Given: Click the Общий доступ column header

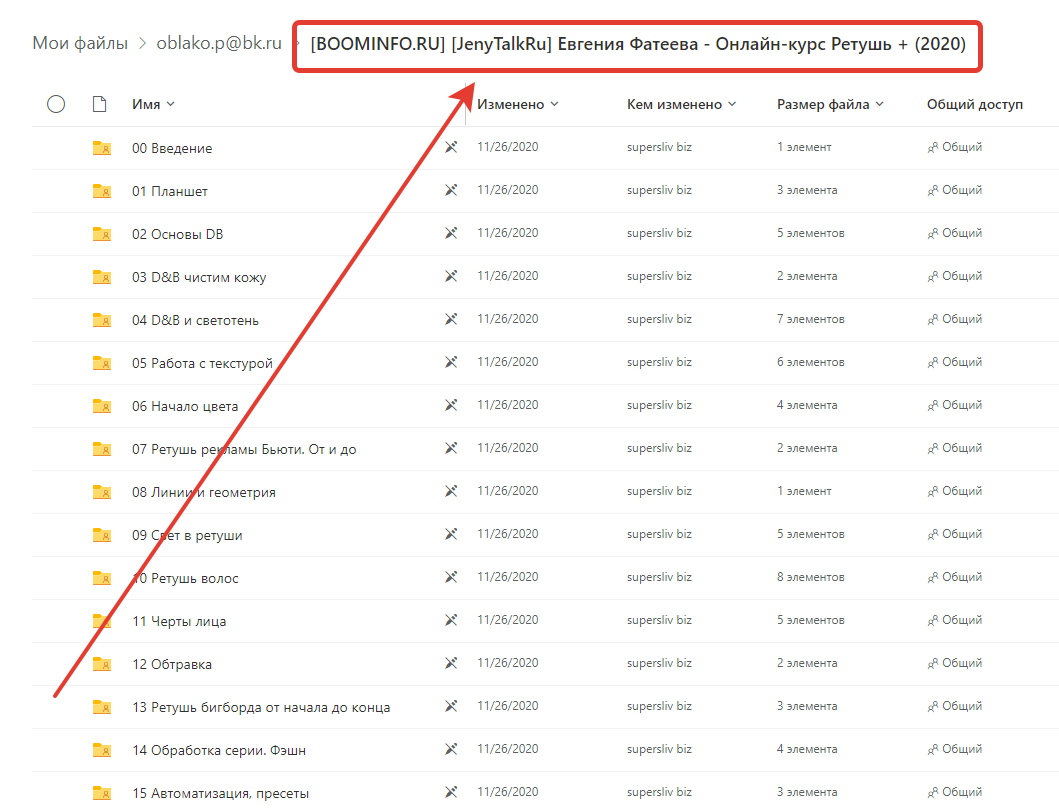Looking at the screenshot, I should [975, 104].
